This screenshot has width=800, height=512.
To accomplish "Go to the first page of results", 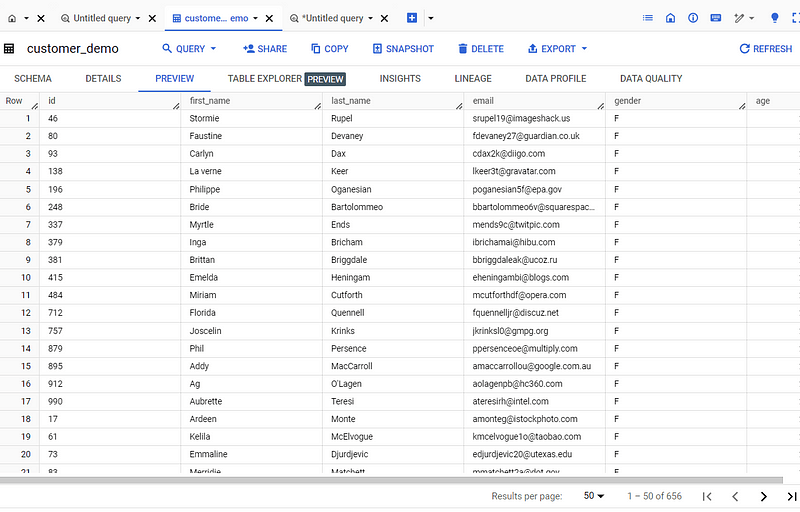I will click(x=707, y=496).
